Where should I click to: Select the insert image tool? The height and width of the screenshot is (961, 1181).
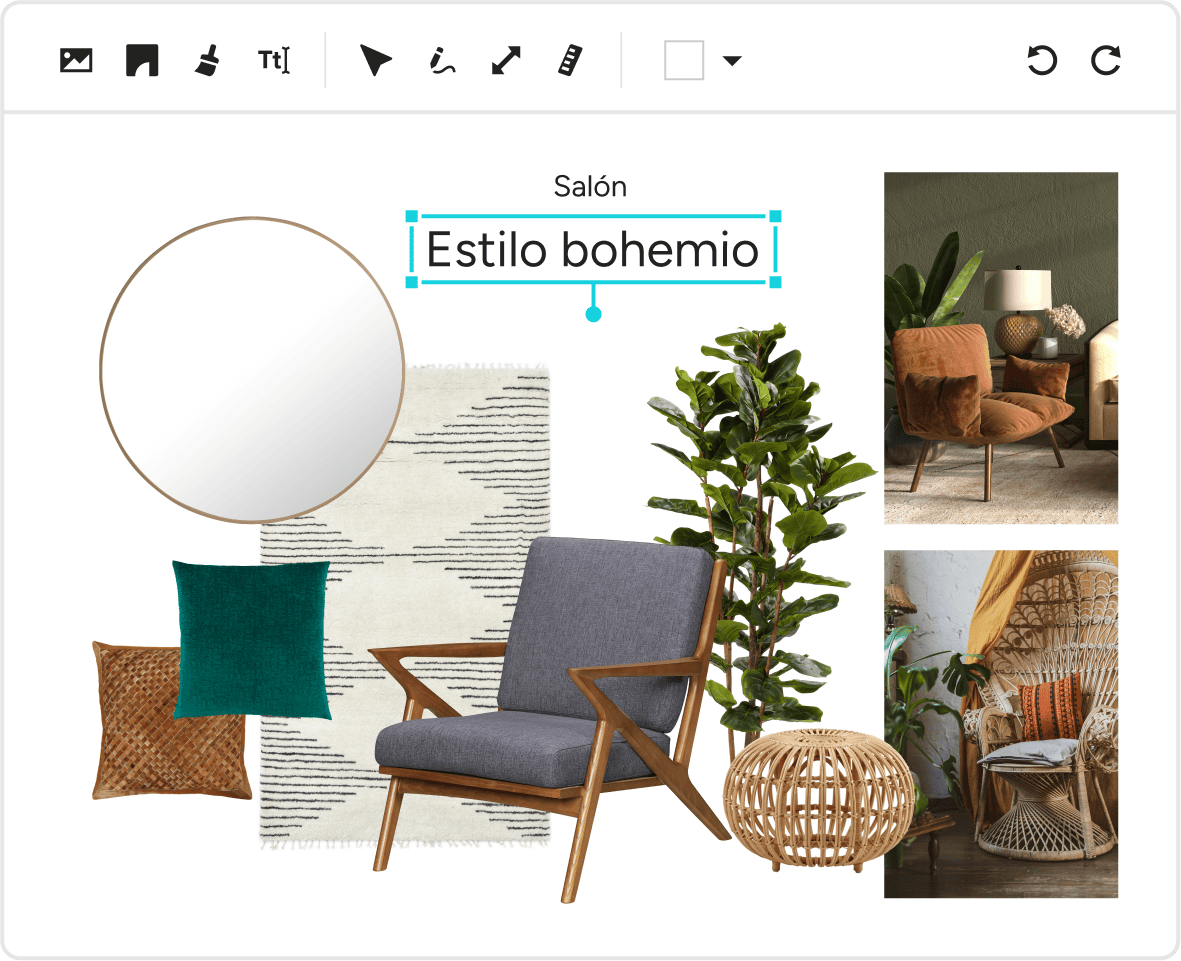tap(76, 61)
